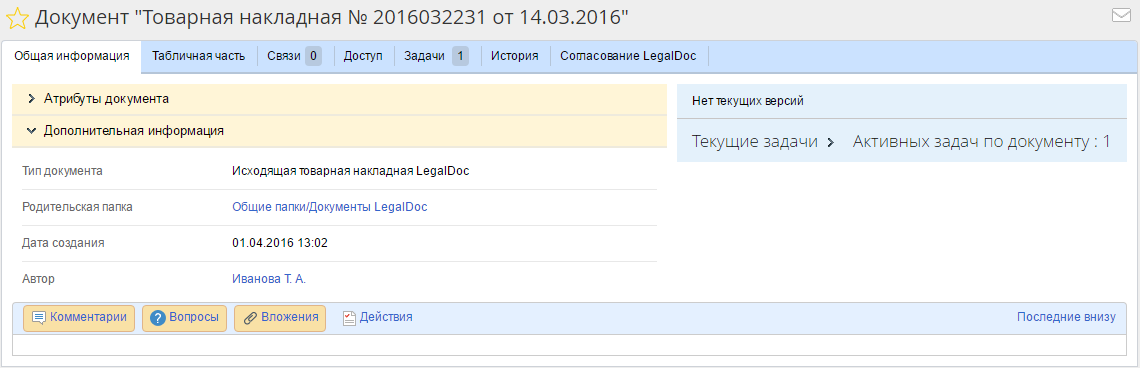The height and width of the screenshot is (368, 1140).
Task: Switch to the Табличная часть tab
Action: coord(198,57)
